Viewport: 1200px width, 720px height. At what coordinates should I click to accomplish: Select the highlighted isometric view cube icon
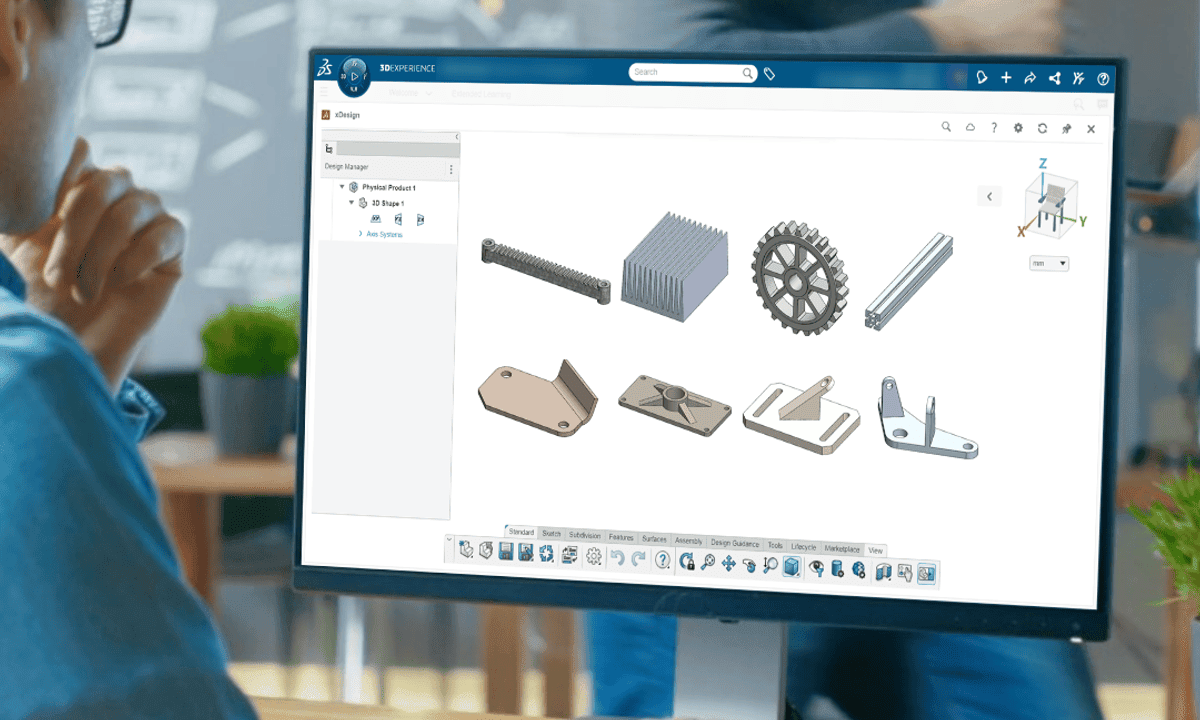click(790, 565)
